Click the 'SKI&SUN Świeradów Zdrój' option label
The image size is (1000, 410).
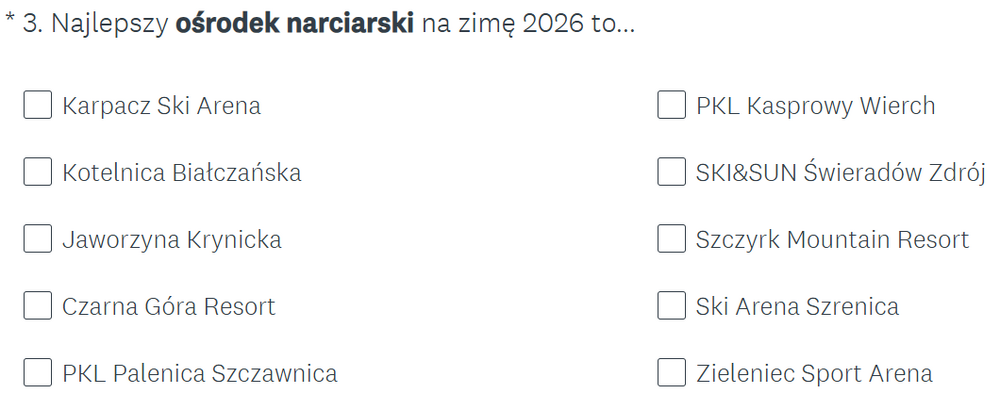pos(841,173)
